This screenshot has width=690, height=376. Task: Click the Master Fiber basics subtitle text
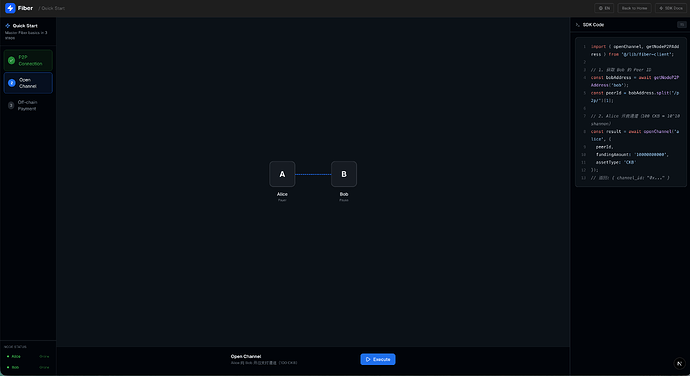(26, 35)
